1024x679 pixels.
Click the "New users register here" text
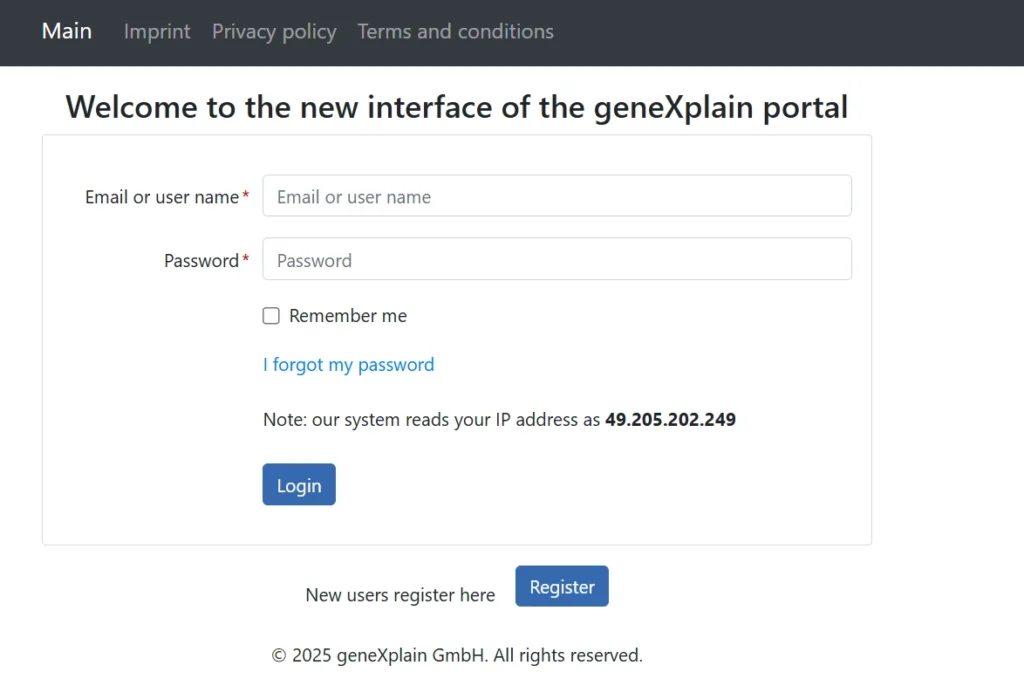400,595
